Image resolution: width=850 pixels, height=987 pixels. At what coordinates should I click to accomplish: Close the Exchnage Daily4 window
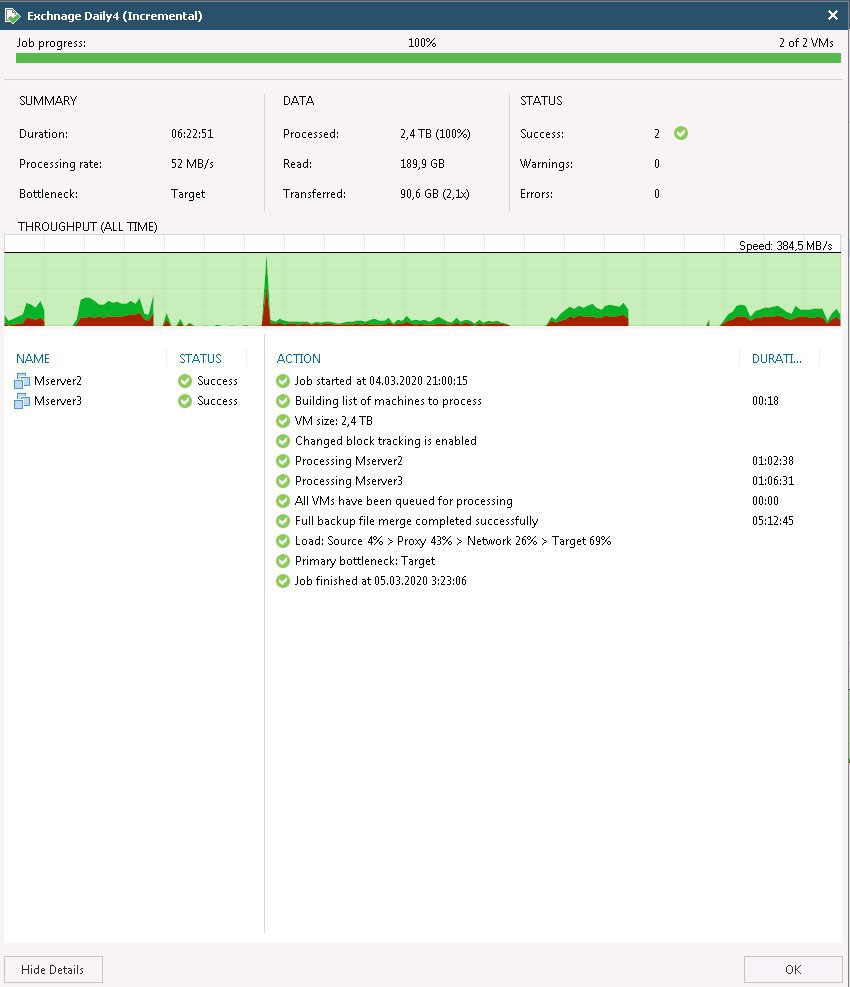pyautogui.click(x=832, y=15)
